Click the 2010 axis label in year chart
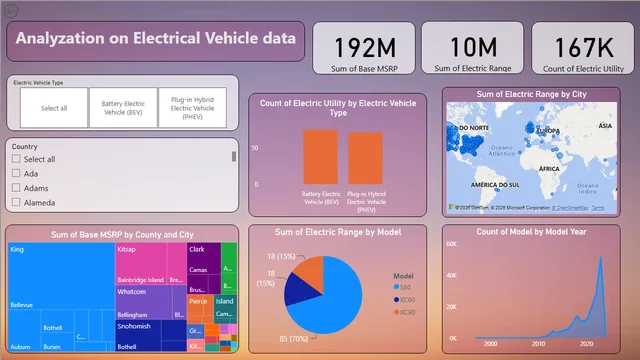640x360 pixels. pos(538,344)
